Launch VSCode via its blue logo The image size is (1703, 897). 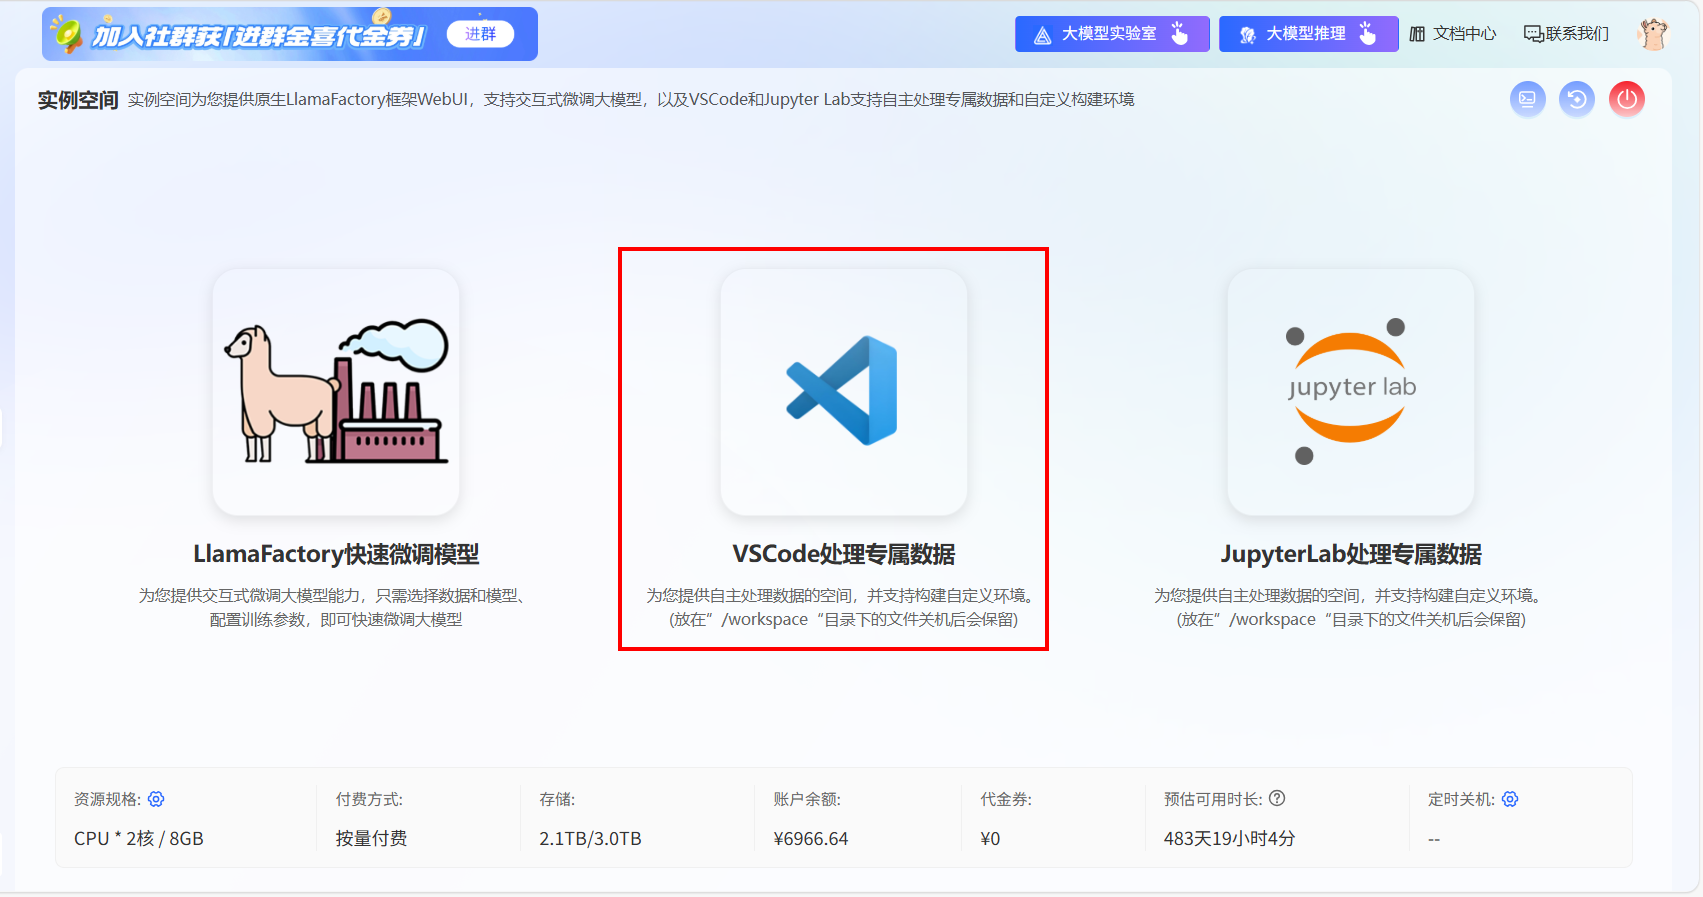coord(843,391)
